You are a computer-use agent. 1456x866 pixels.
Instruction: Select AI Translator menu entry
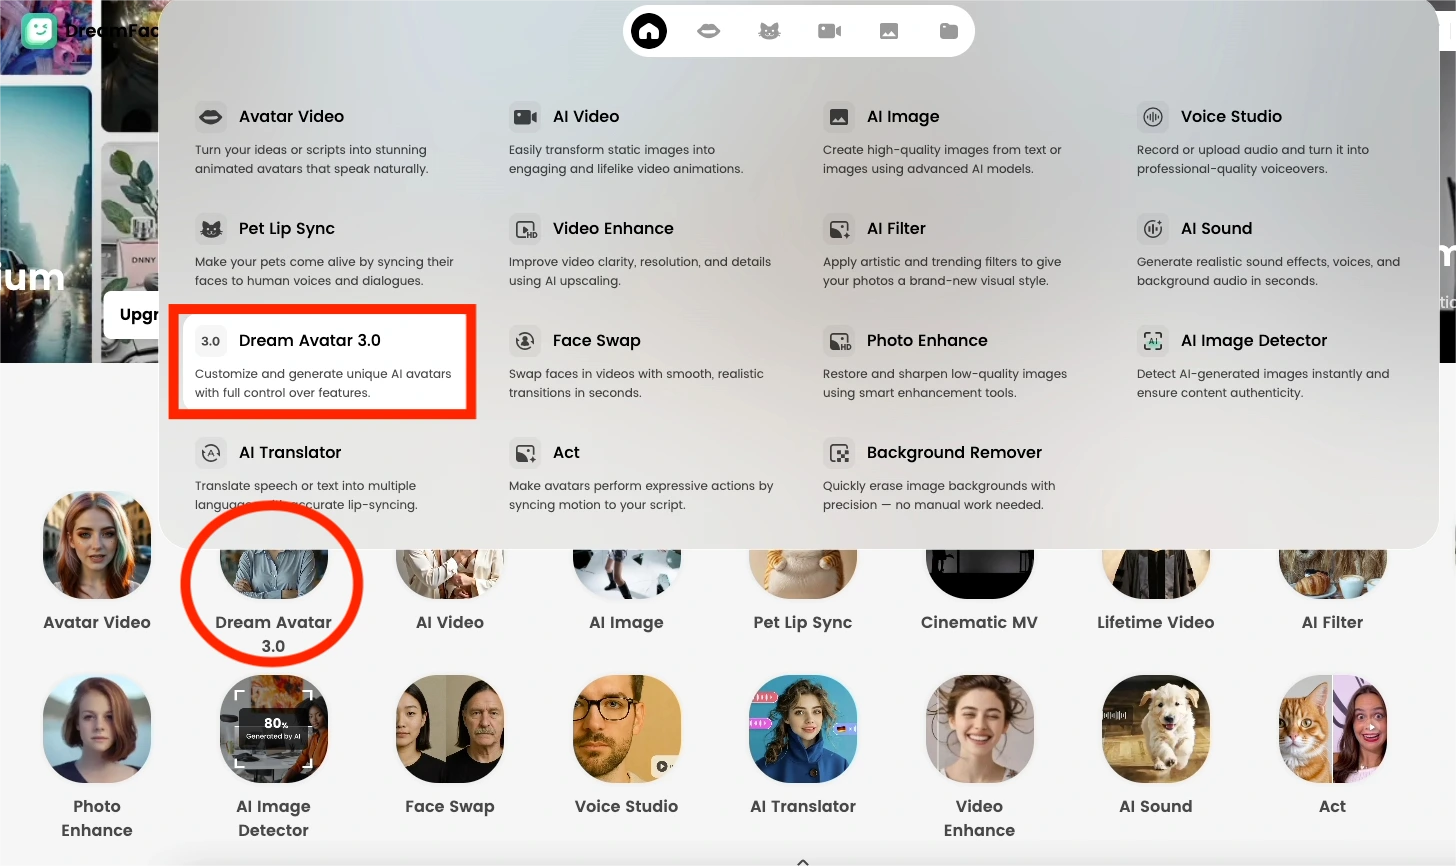point(289,453)
